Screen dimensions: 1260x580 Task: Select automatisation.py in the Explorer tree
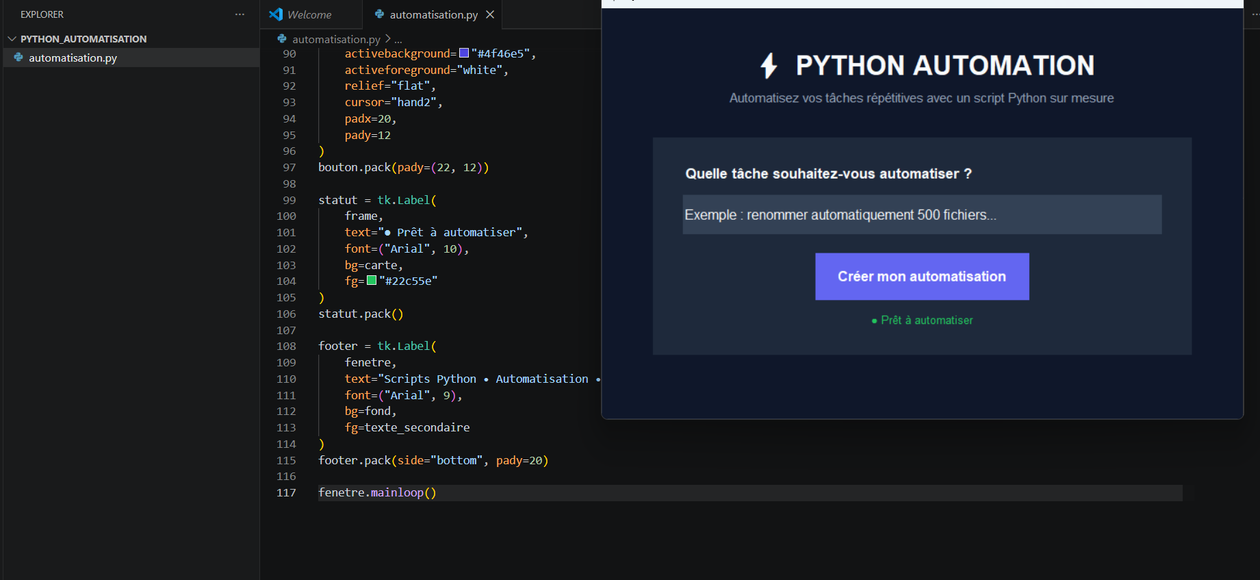pyautogui.click(x=130, y=58)
